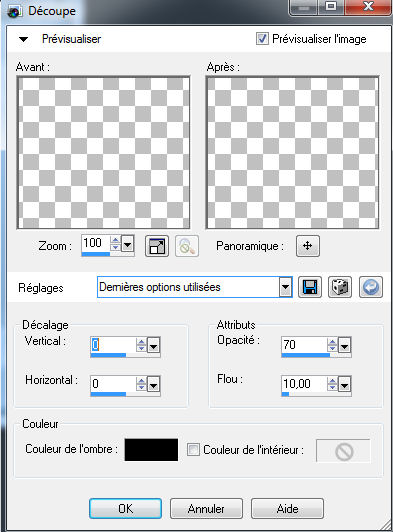Image resolution: width=393 pixels, height=532 pixels.
Task: Click the Découpe title bar app icon
Action: pos(14,11)
